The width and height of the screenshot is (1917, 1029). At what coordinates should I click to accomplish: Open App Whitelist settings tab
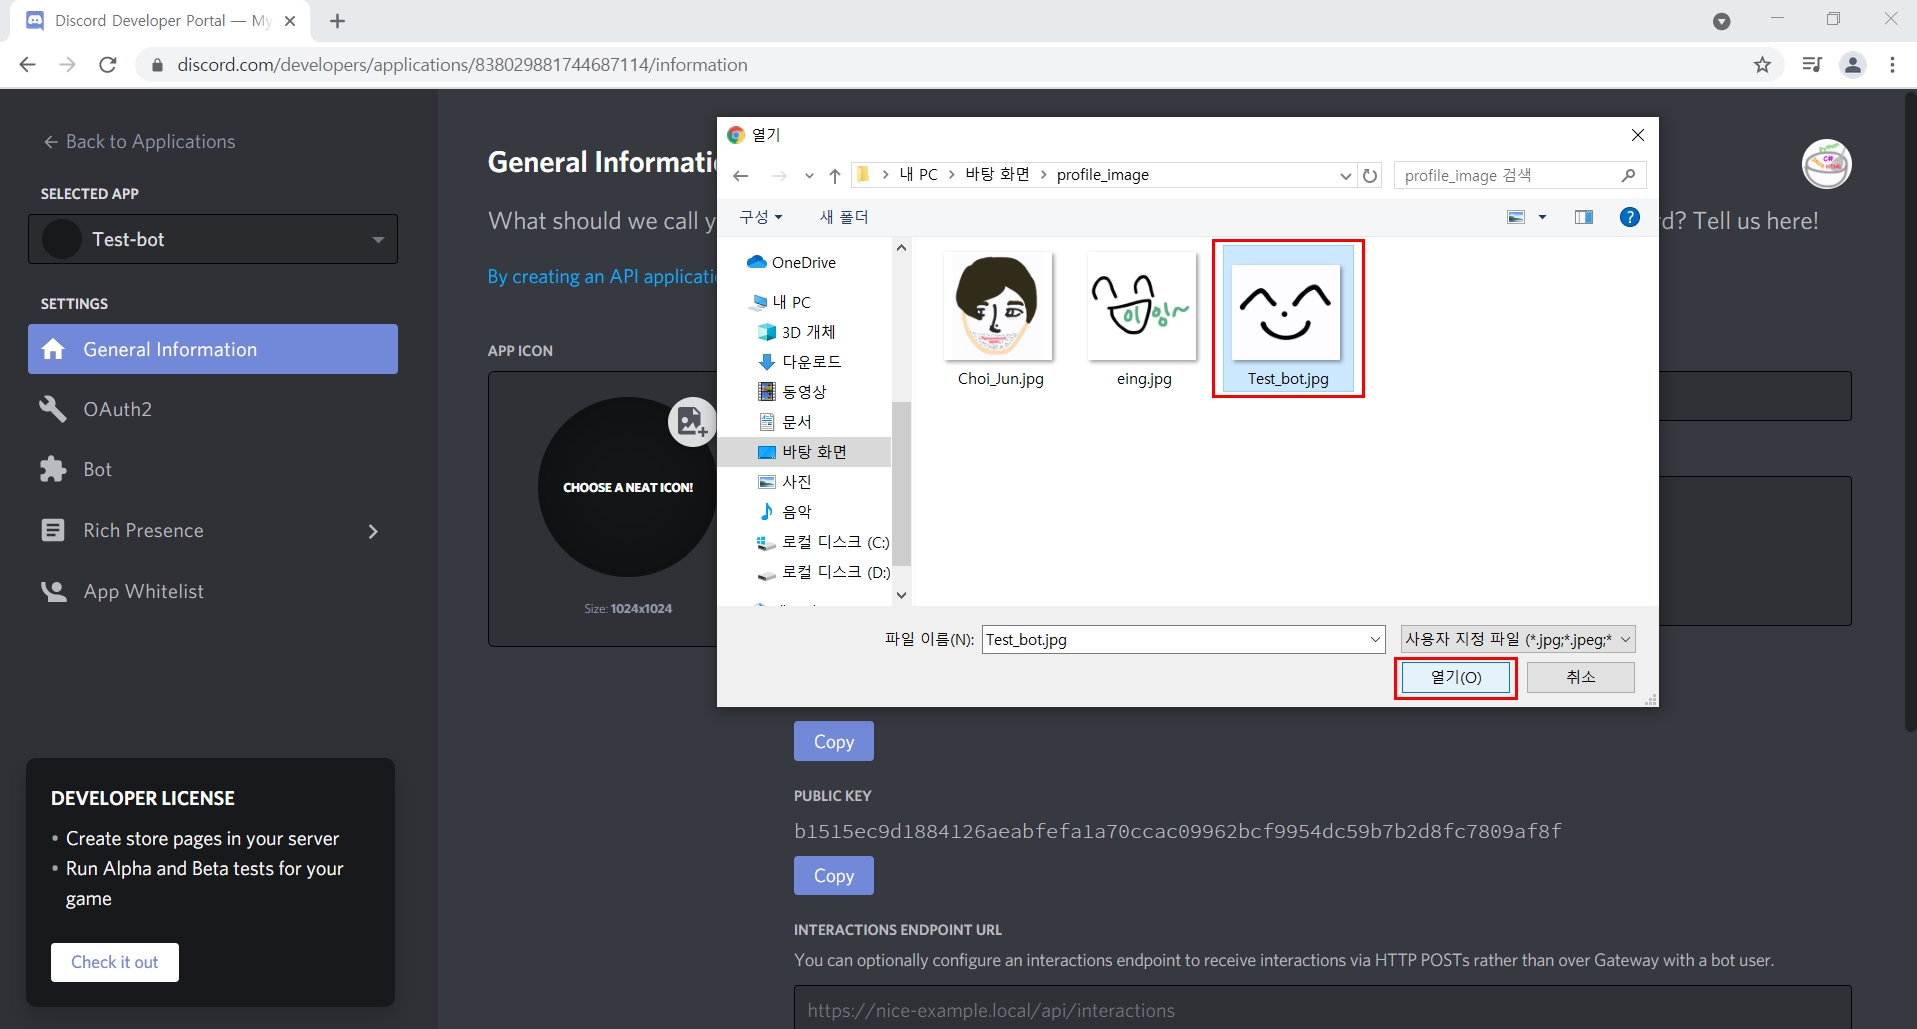point(213,591)
